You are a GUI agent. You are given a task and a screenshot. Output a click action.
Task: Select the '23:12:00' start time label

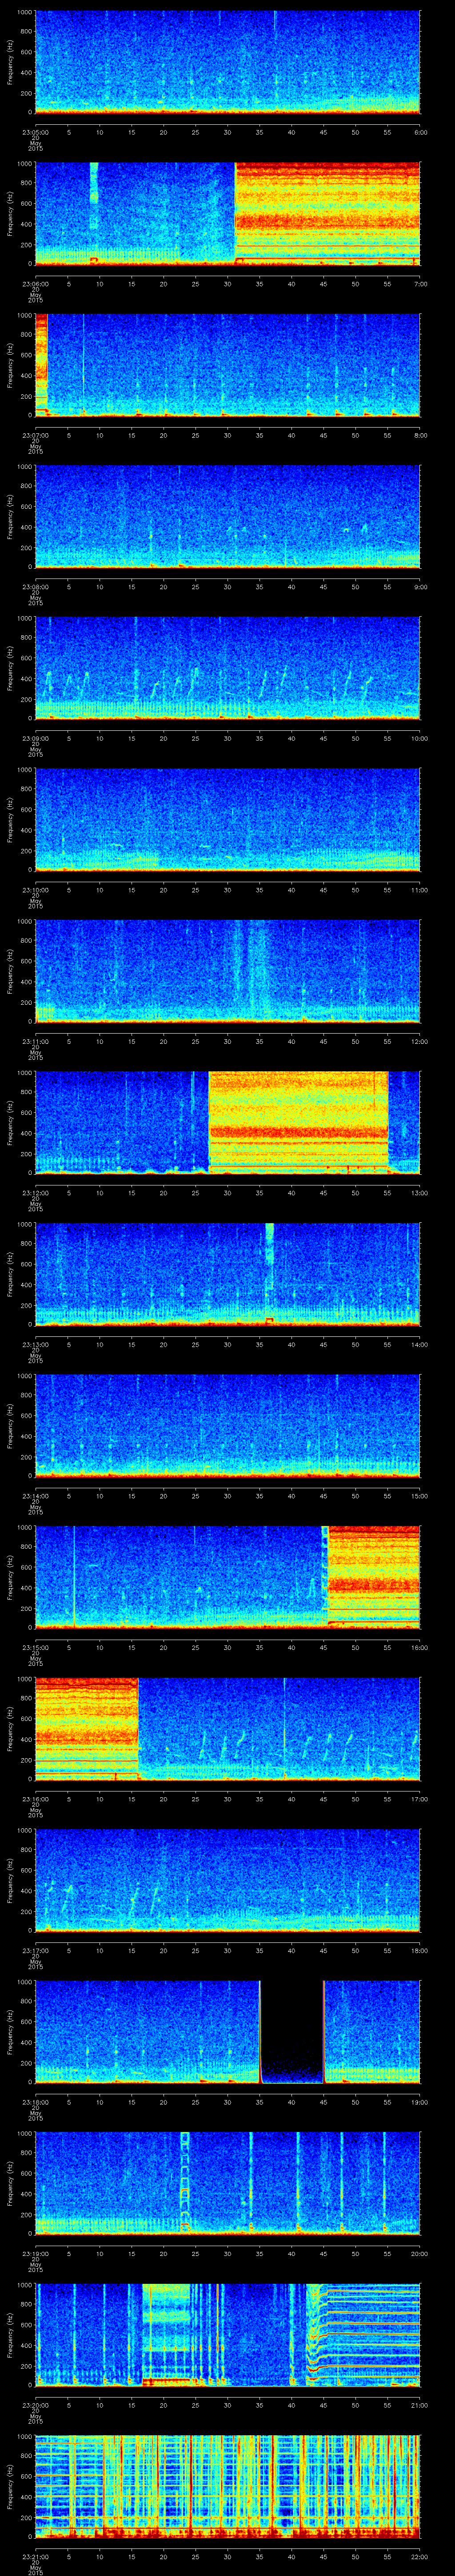35,1193
